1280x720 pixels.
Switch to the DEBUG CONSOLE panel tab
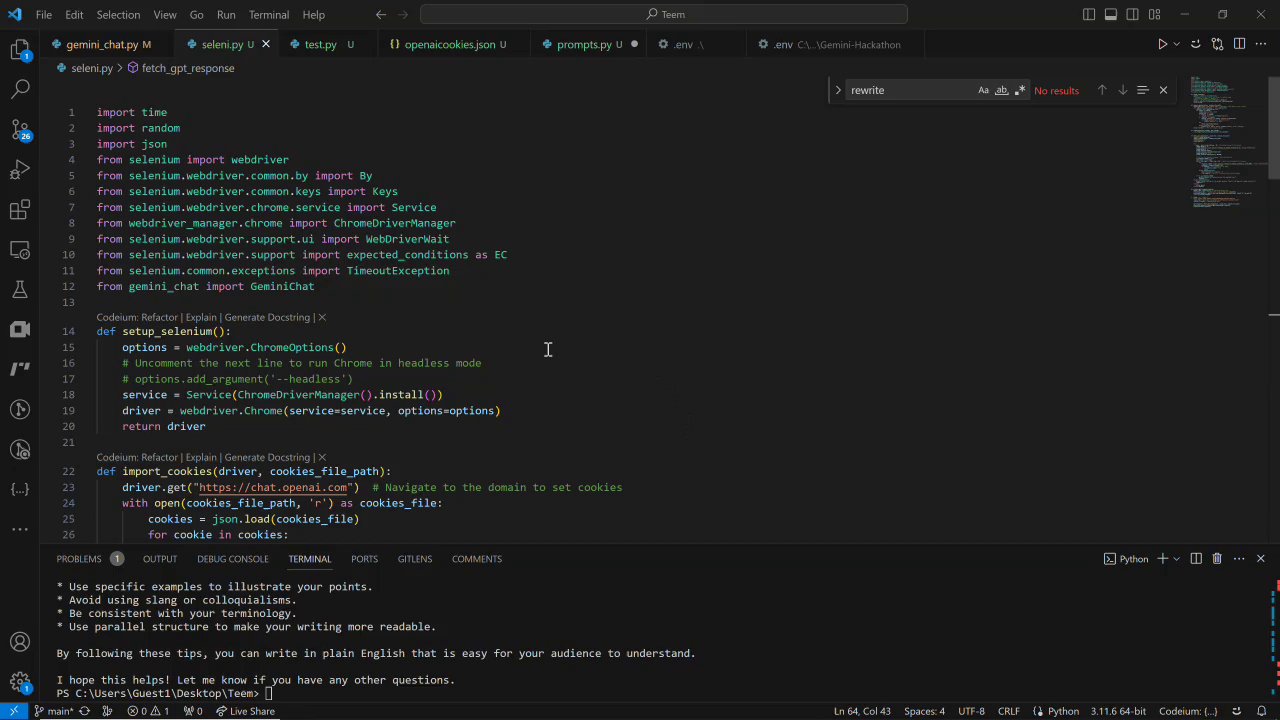coord(232,559)
